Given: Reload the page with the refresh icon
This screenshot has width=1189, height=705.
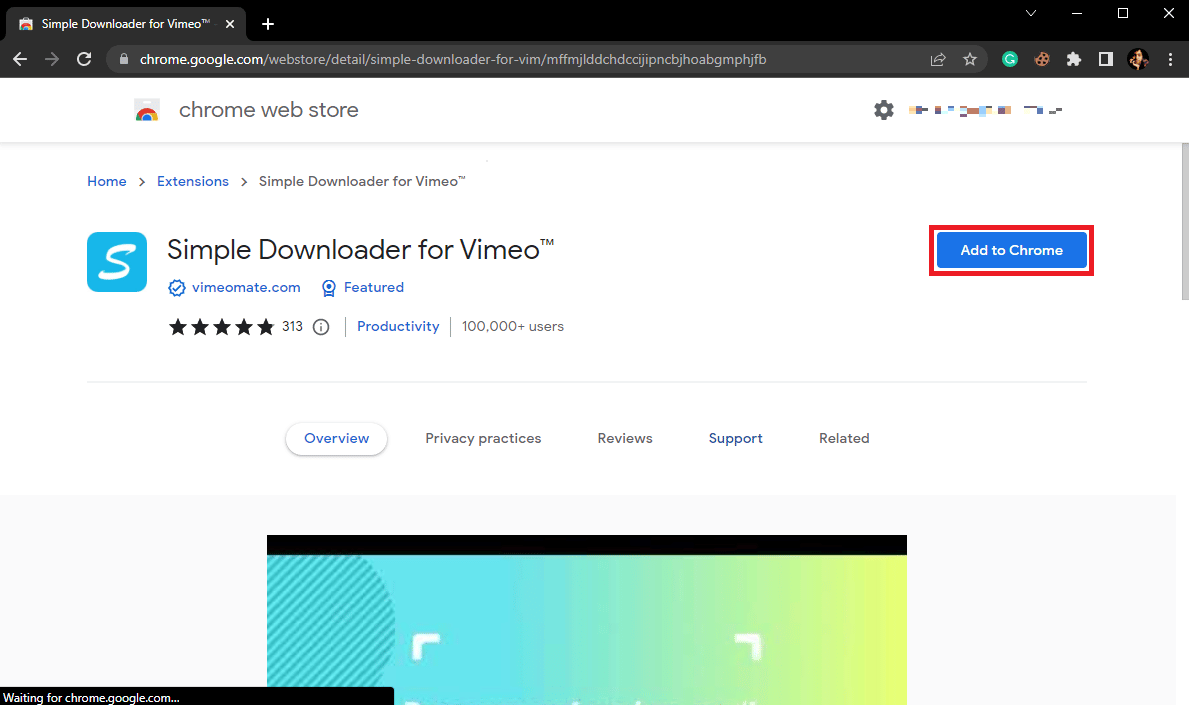Looking at the screenshot, I should (84, 59).
